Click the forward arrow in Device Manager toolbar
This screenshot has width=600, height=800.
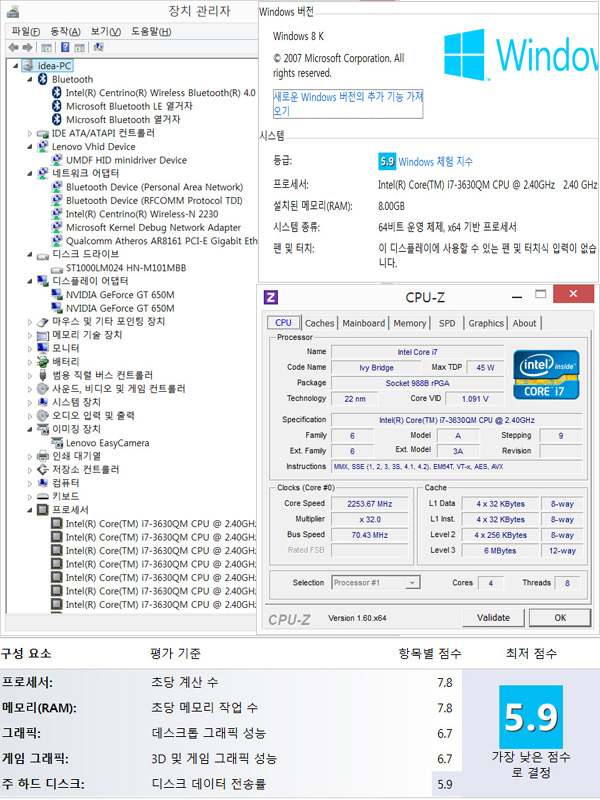pos(27,47)
